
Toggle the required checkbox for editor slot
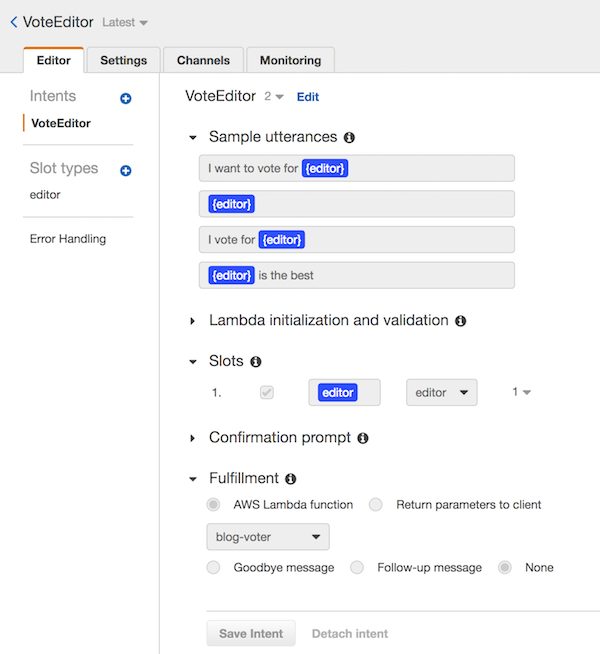(x=266, y=392)
